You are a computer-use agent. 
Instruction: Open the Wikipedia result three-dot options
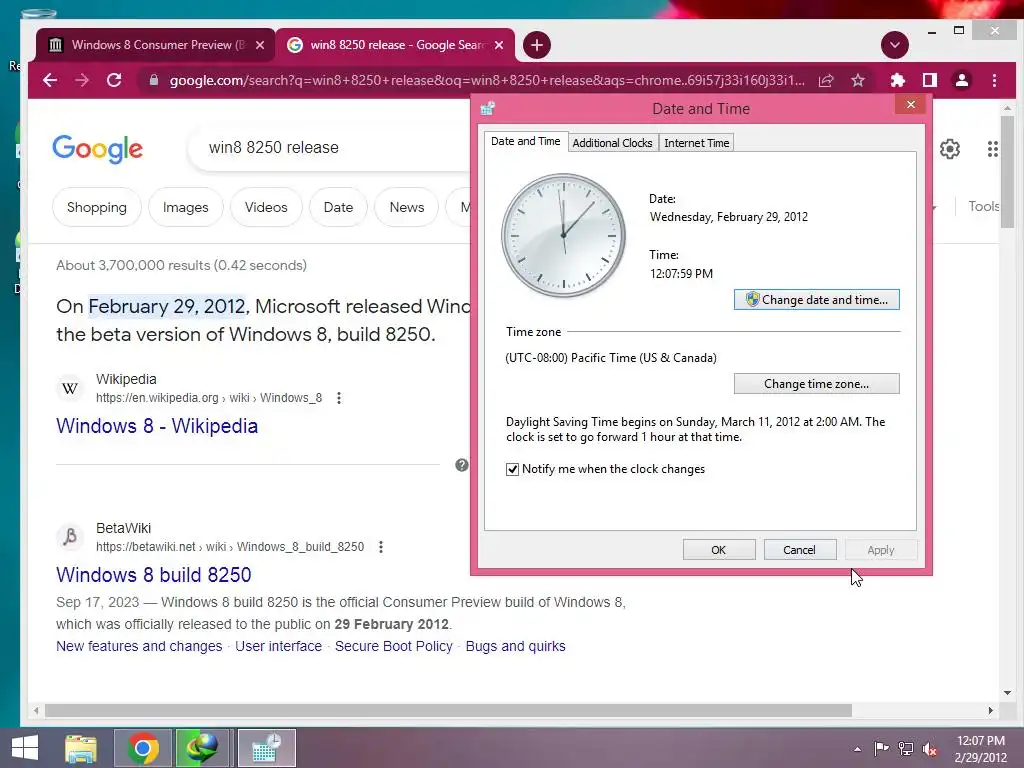pos(339,398)
